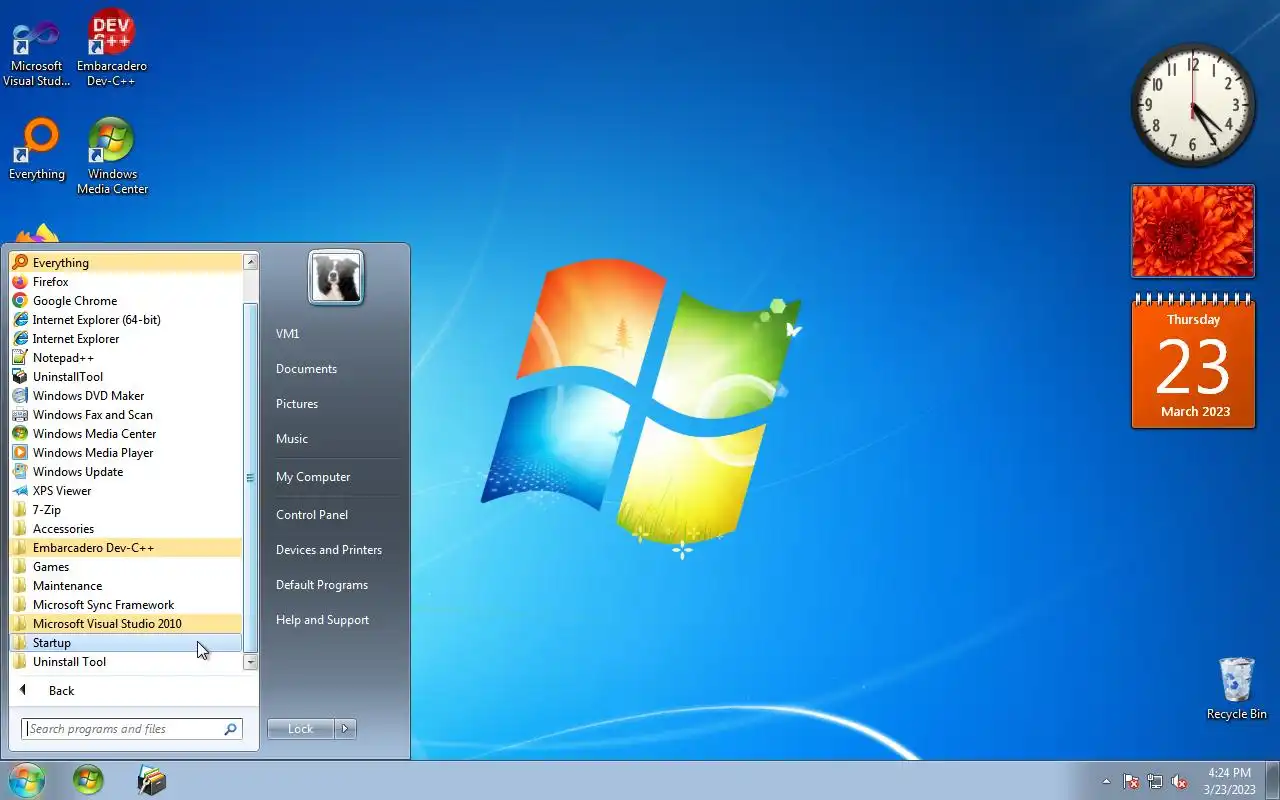The image size is (1280, 800).
Task: Expand the Uninstall Tool folder
Action: 126,662
